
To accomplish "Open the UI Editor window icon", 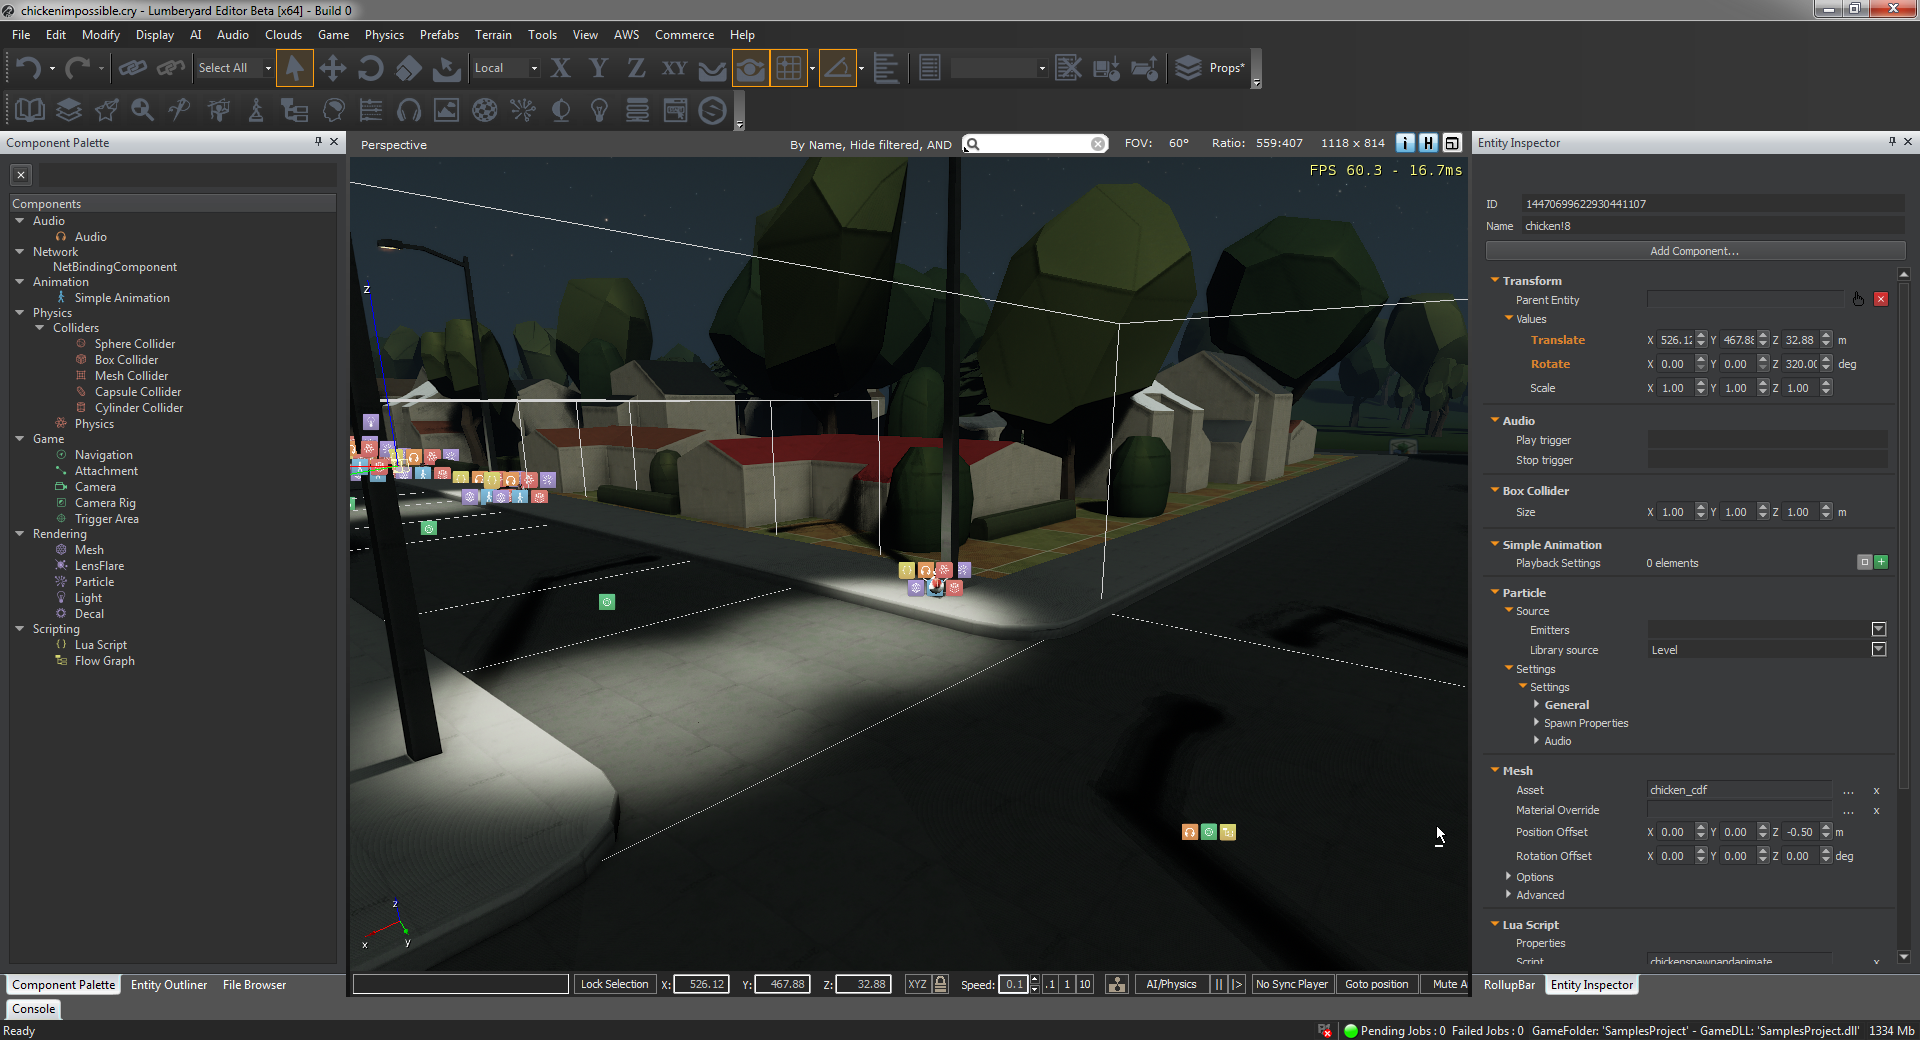I will [676, 110].
